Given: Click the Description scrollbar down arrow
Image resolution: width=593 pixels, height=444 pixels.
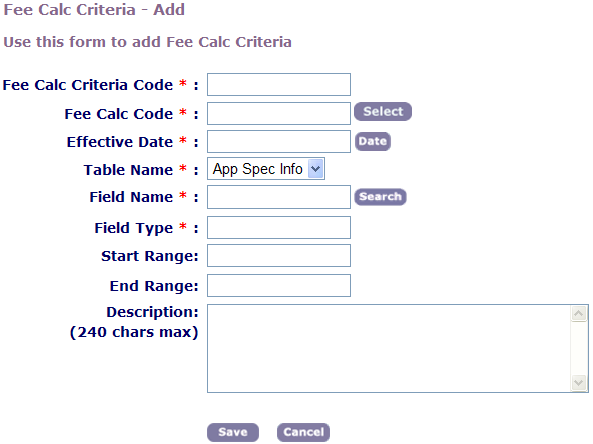Looking at the screenshot, I should click(579, 383).
